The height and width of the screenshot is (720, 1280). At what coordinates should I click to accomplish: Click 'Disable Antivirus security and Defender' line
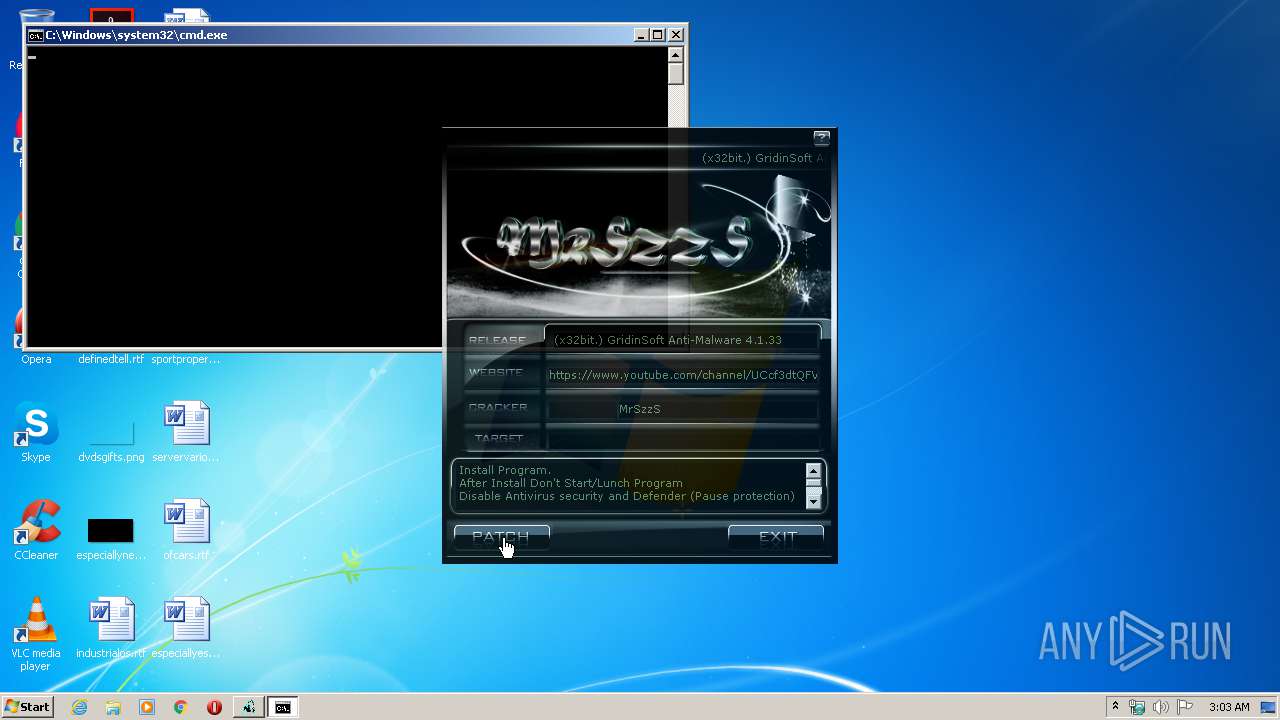pos(627,496)
